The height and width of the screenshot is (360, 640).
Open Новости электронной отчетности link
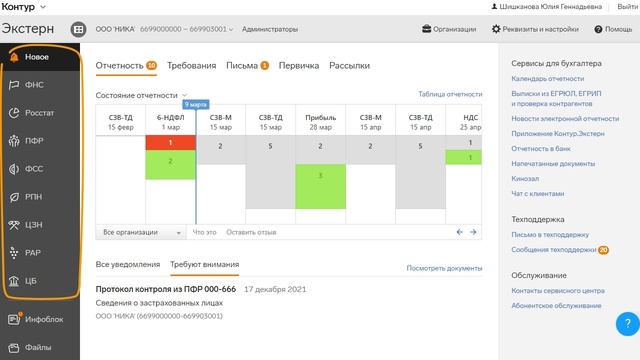[x=565, y=119]
